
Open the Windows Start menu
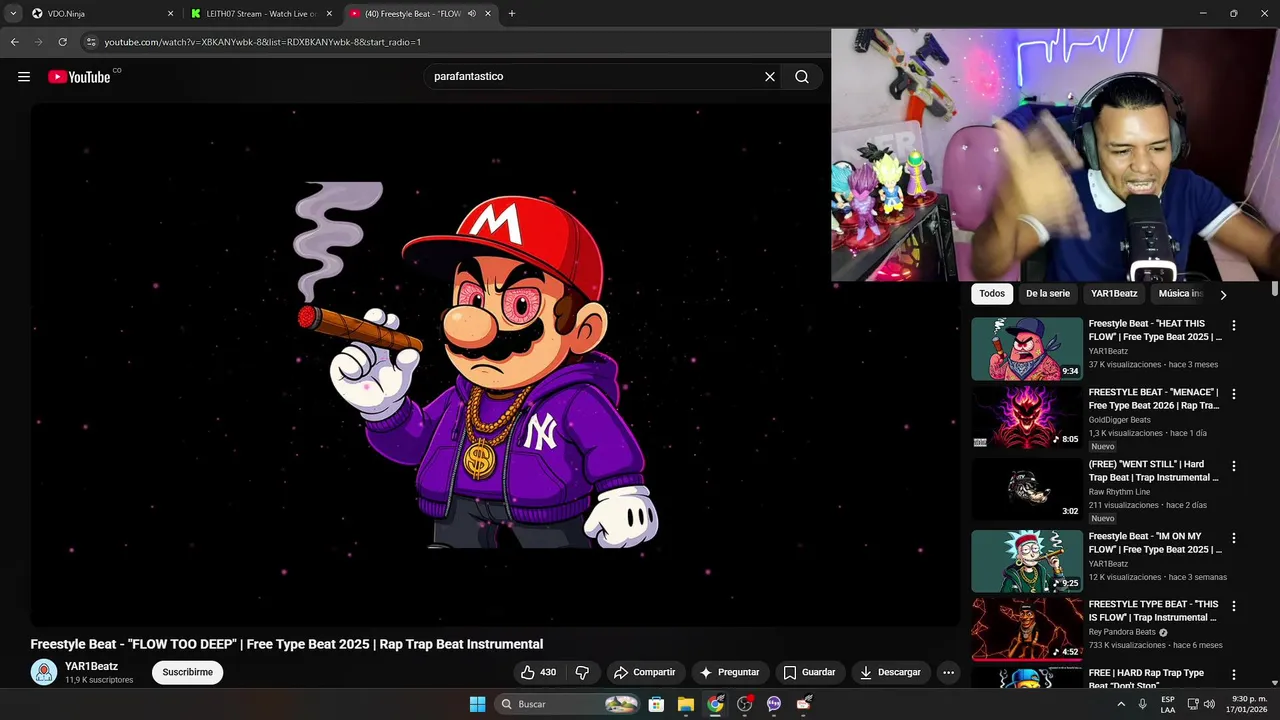(x=477, y=704)
